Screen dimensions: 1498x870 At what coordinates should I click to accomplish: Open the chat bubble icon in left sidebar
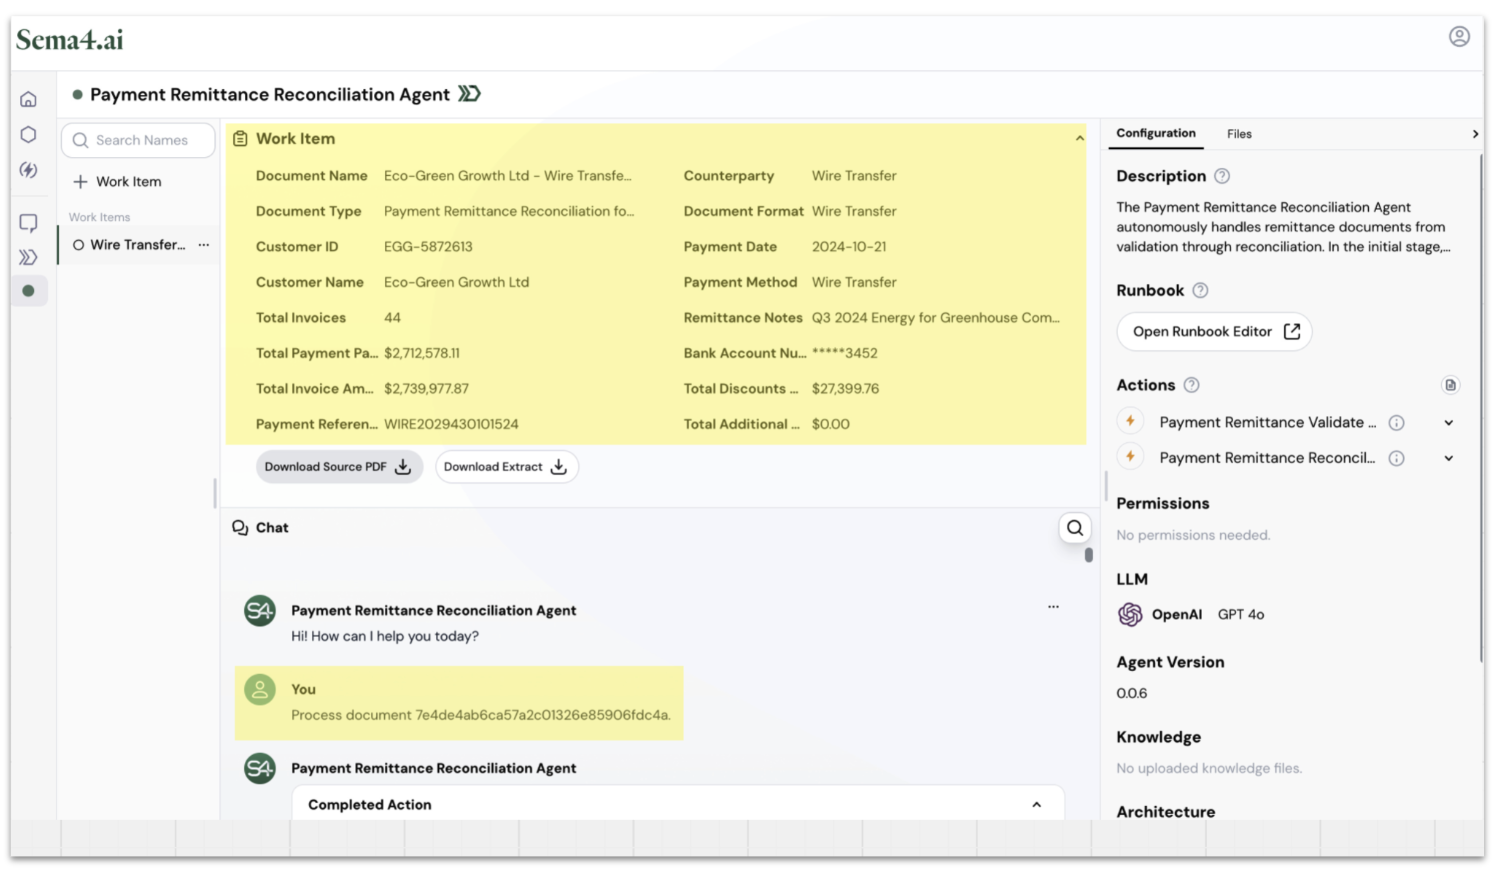click(29, 223)
